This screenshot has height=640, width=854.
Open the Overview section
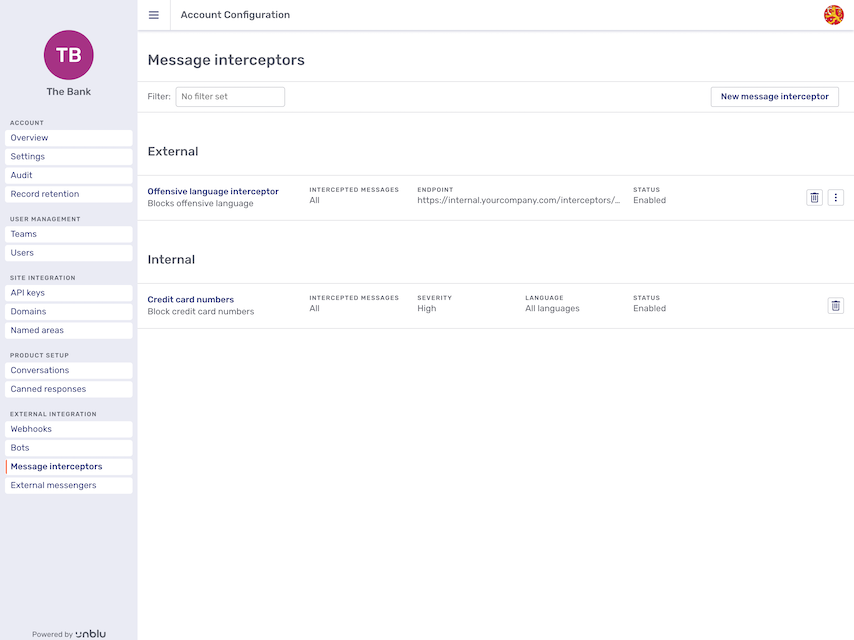[x=68, y=137]
